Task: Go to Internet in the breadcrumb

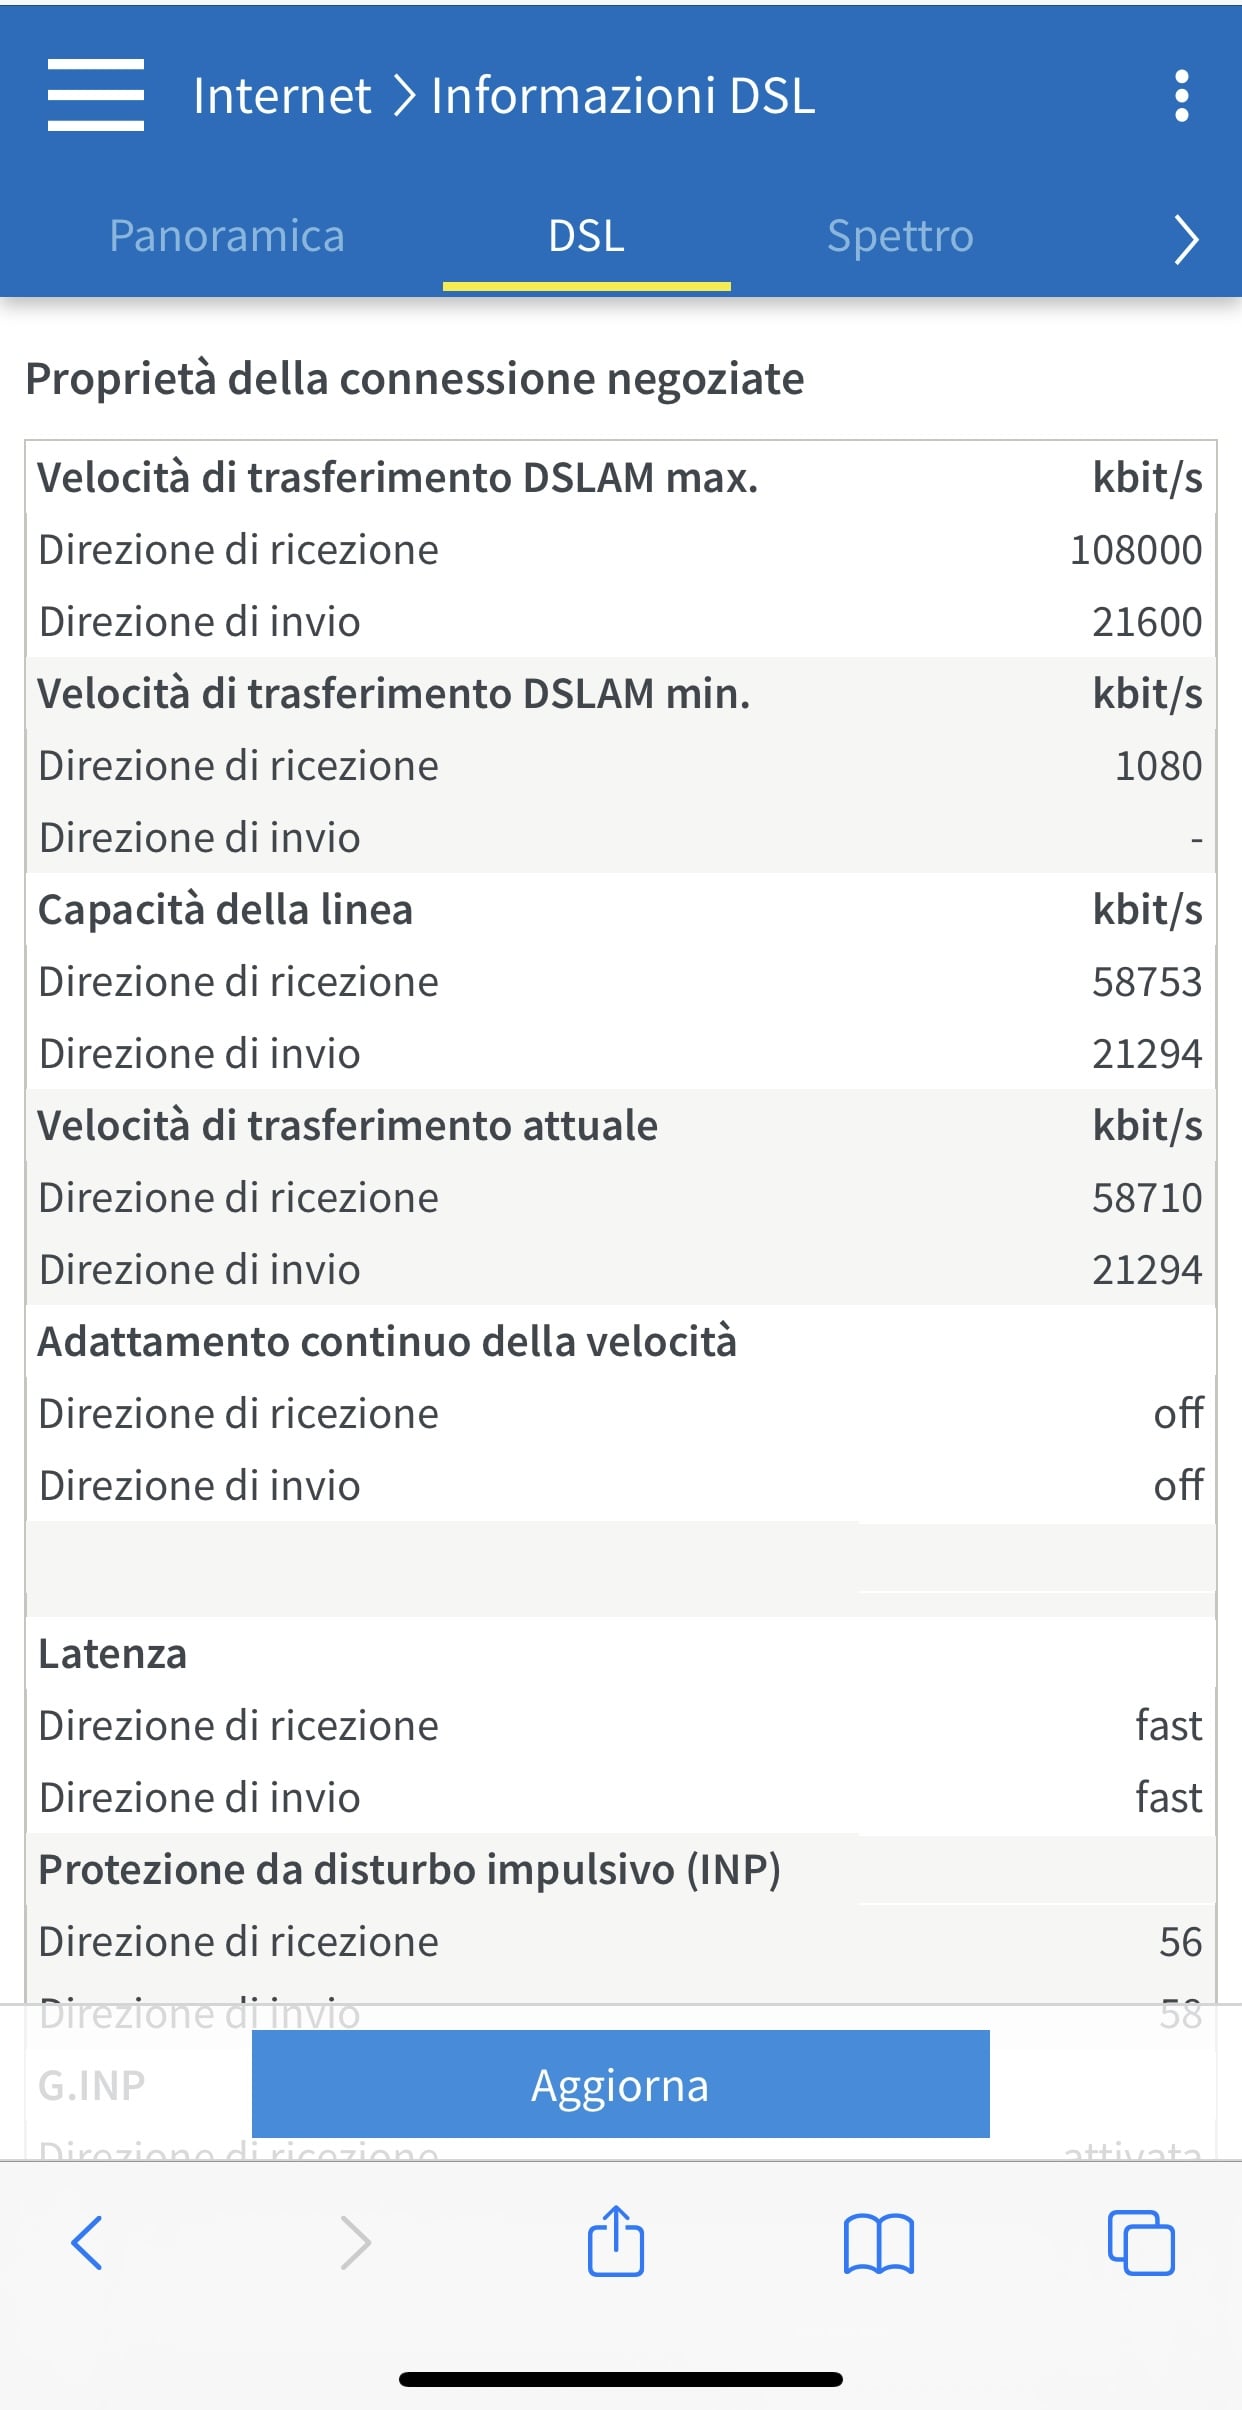Action: (x=282, y=96)
